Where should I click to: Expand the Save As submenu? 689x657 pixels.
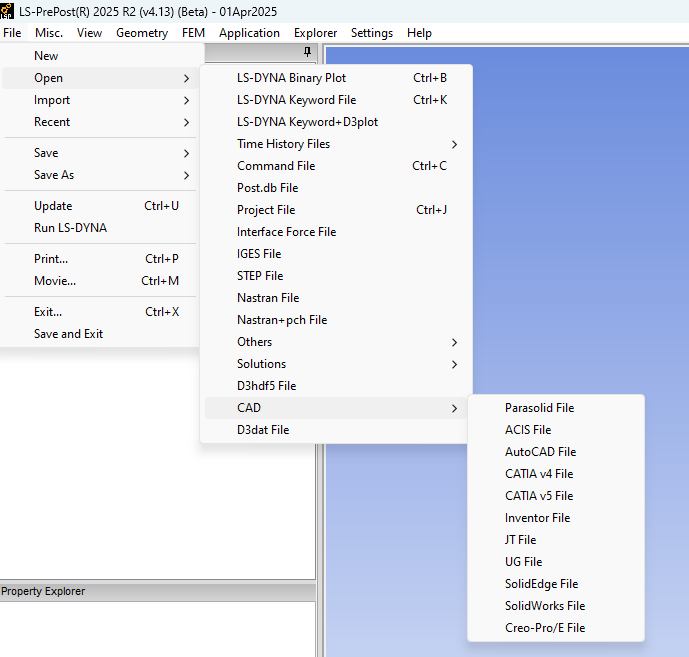point(100,175)
